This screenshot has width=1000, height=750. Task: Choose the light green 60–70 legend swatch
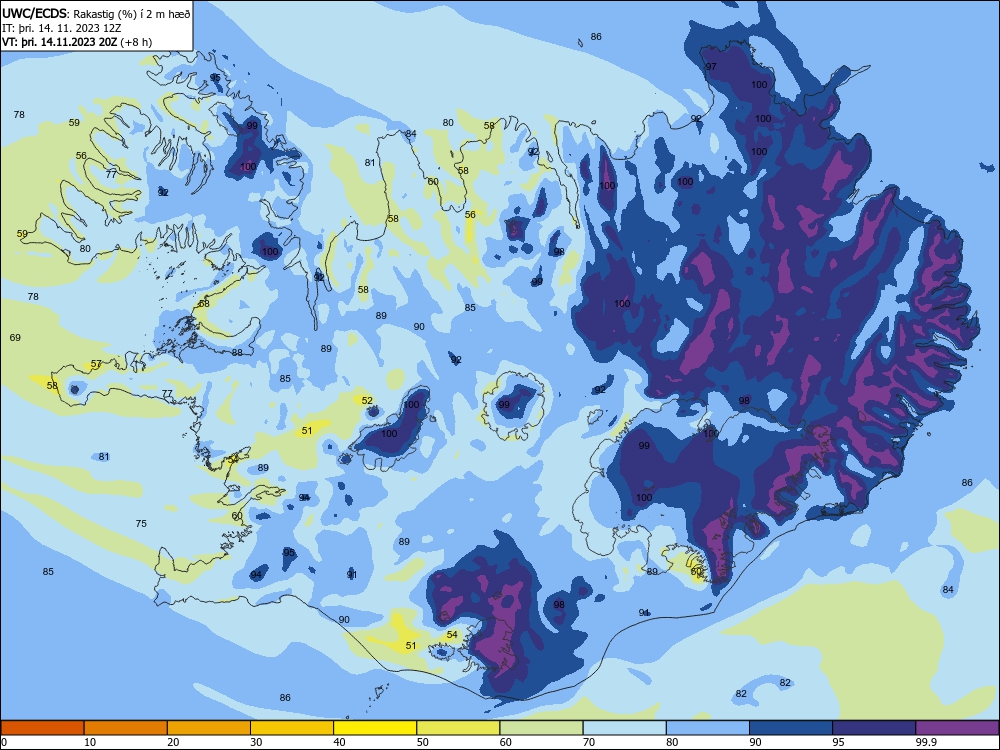coord(541,728)
